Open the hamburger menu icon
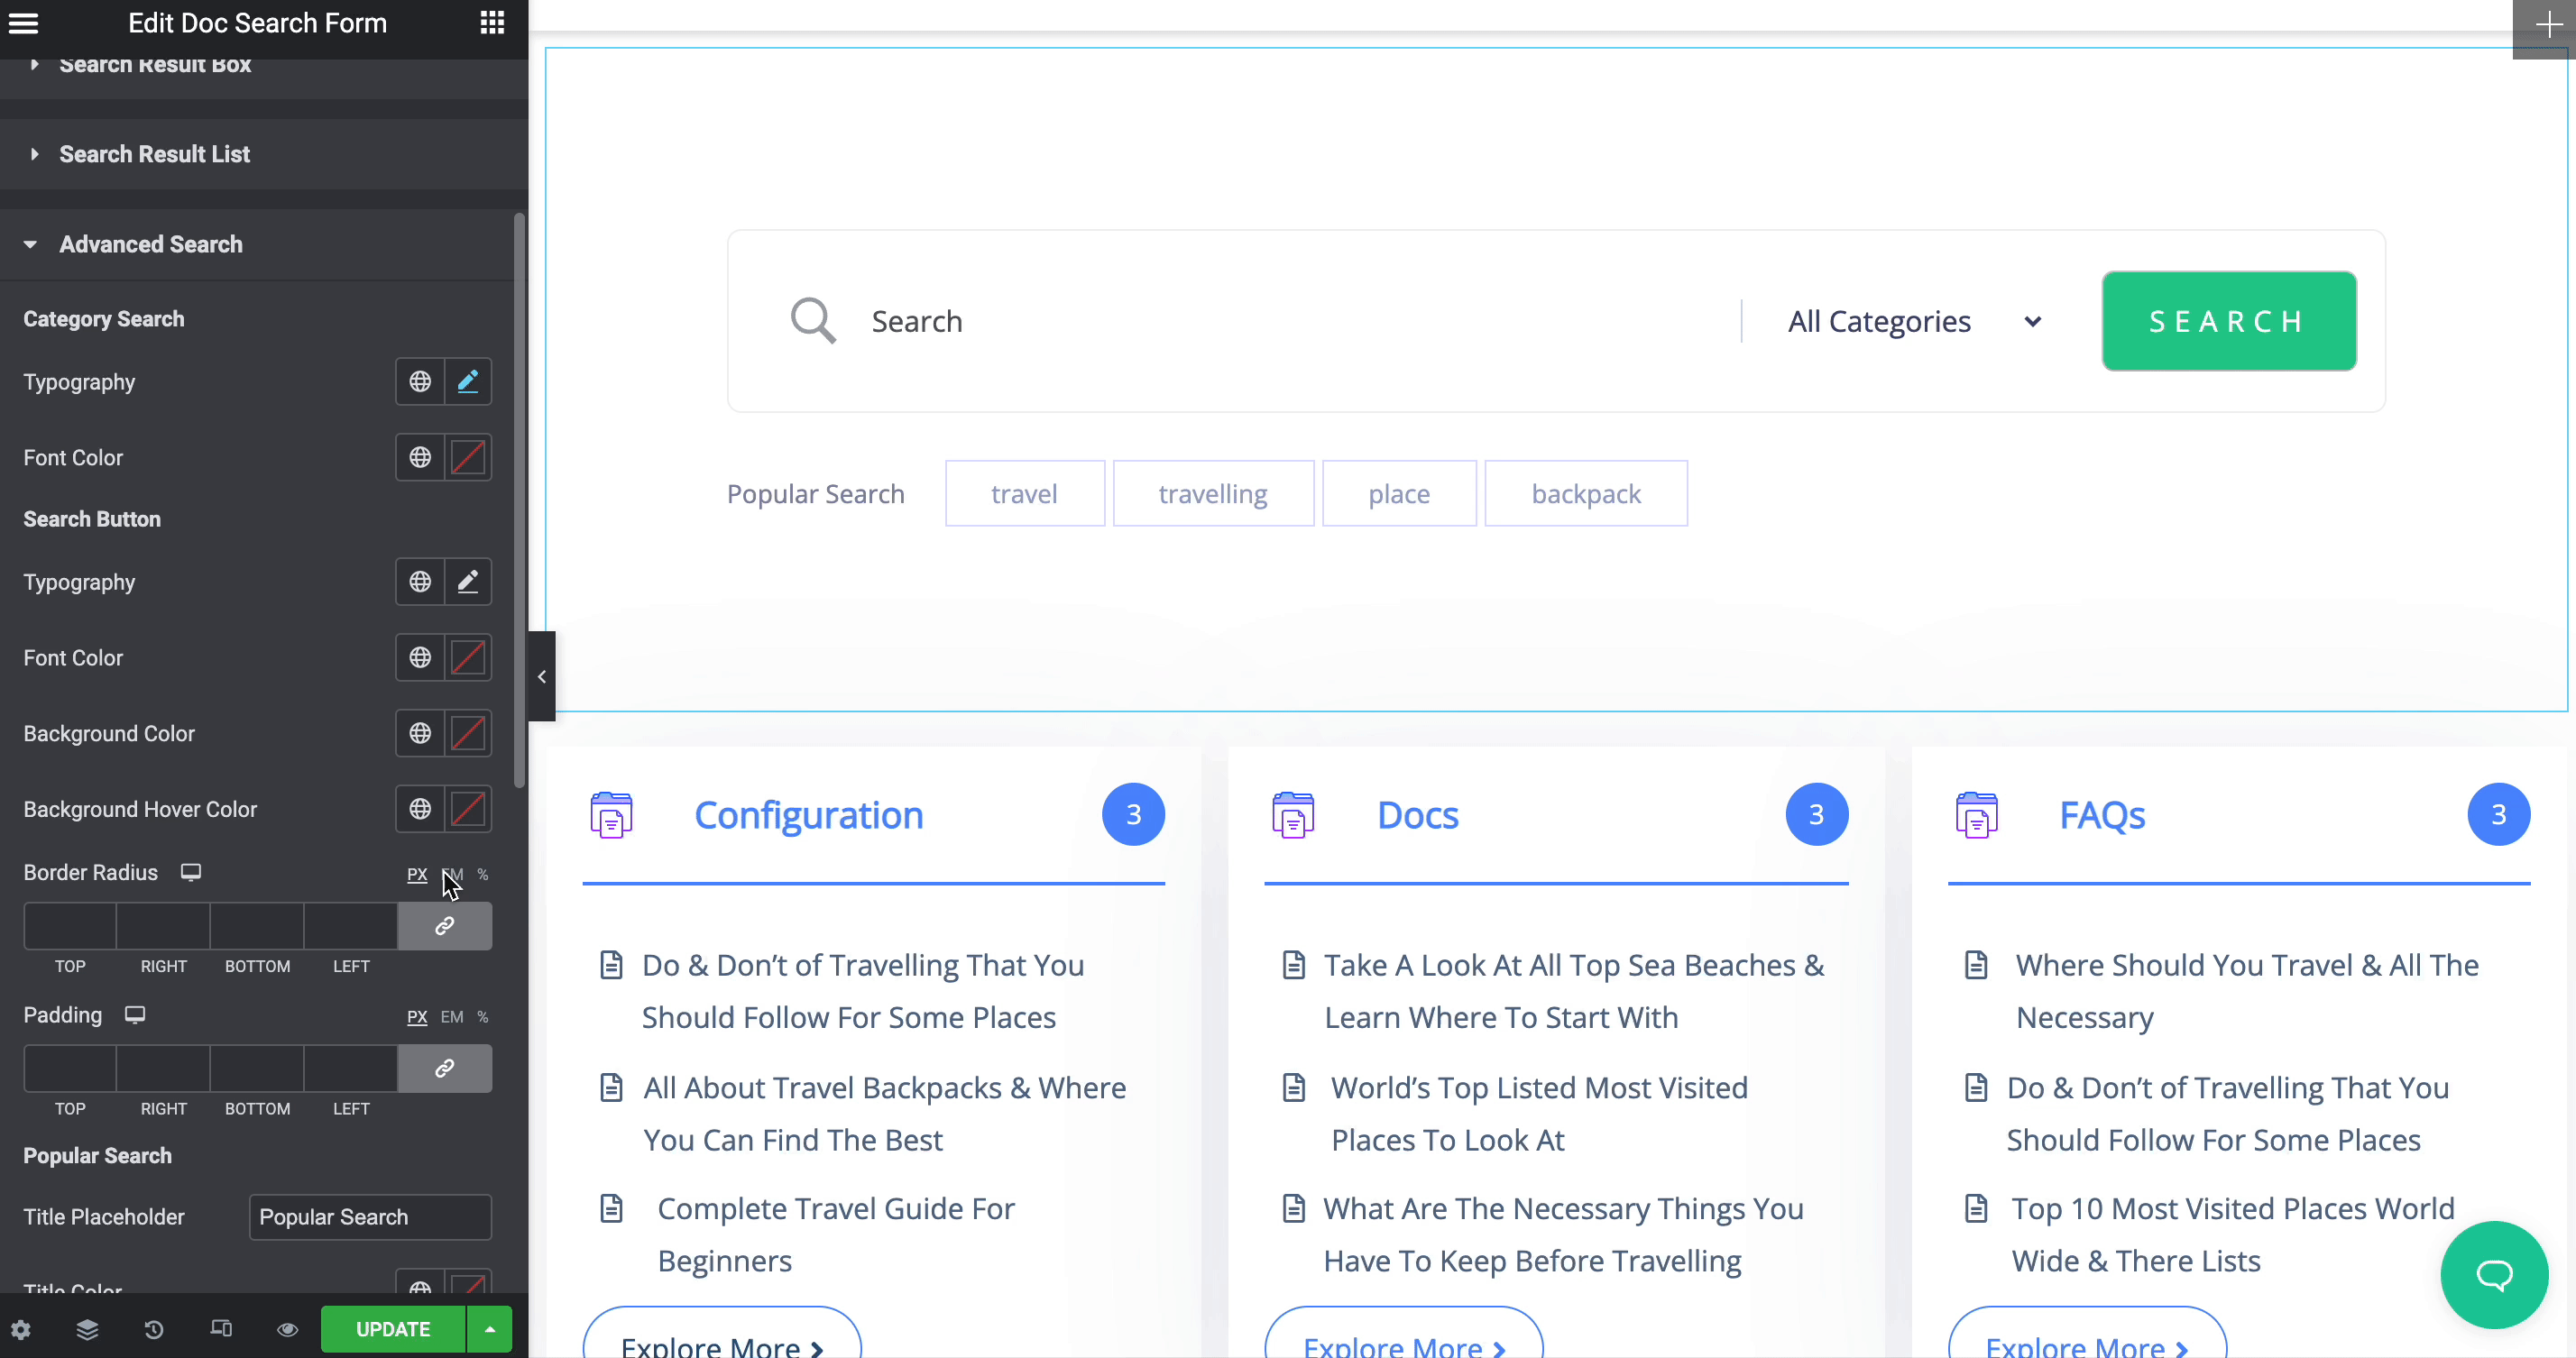 coord(23,23)
